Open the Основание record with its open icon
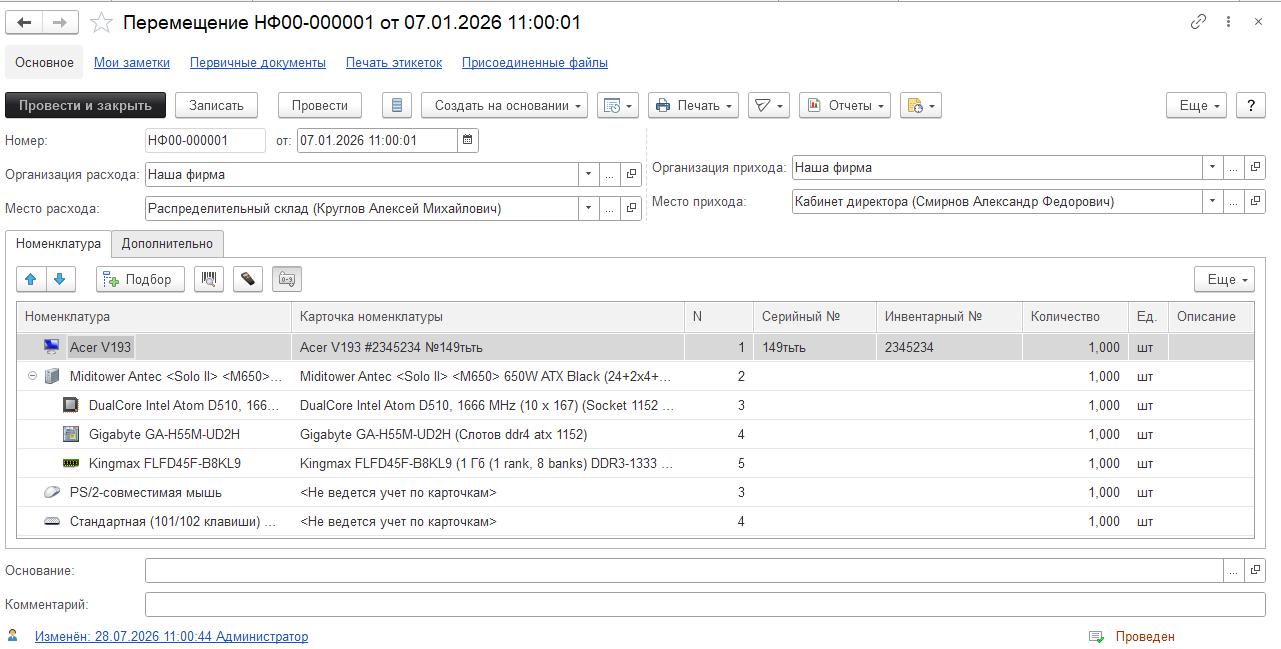The image size is (1281, 649). point(1256,570)
